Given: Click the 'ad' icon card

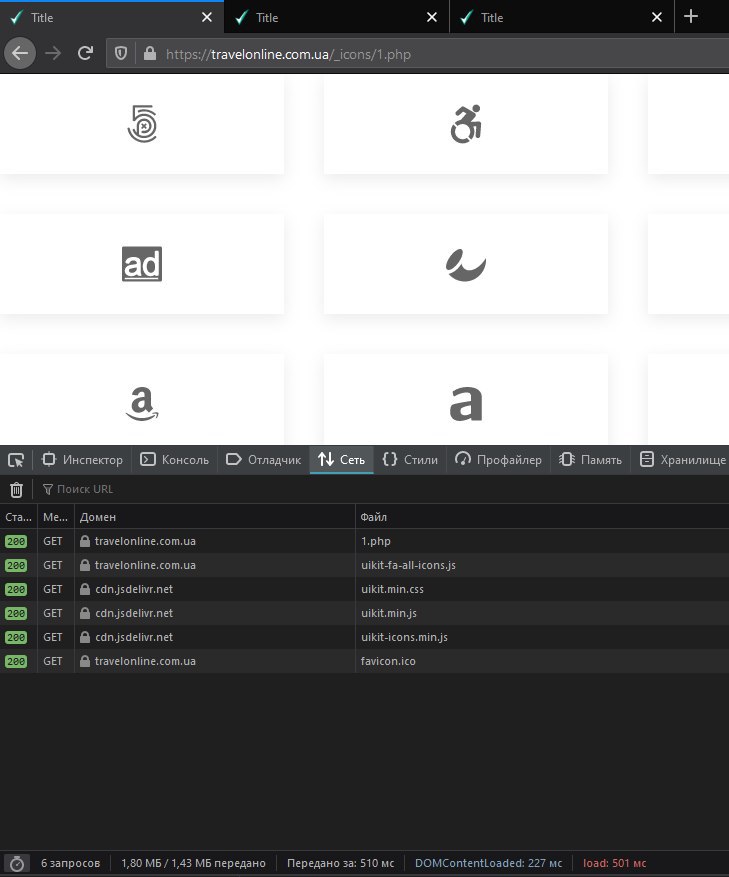Looking at the screenshot, I should (x=142, y=263).
